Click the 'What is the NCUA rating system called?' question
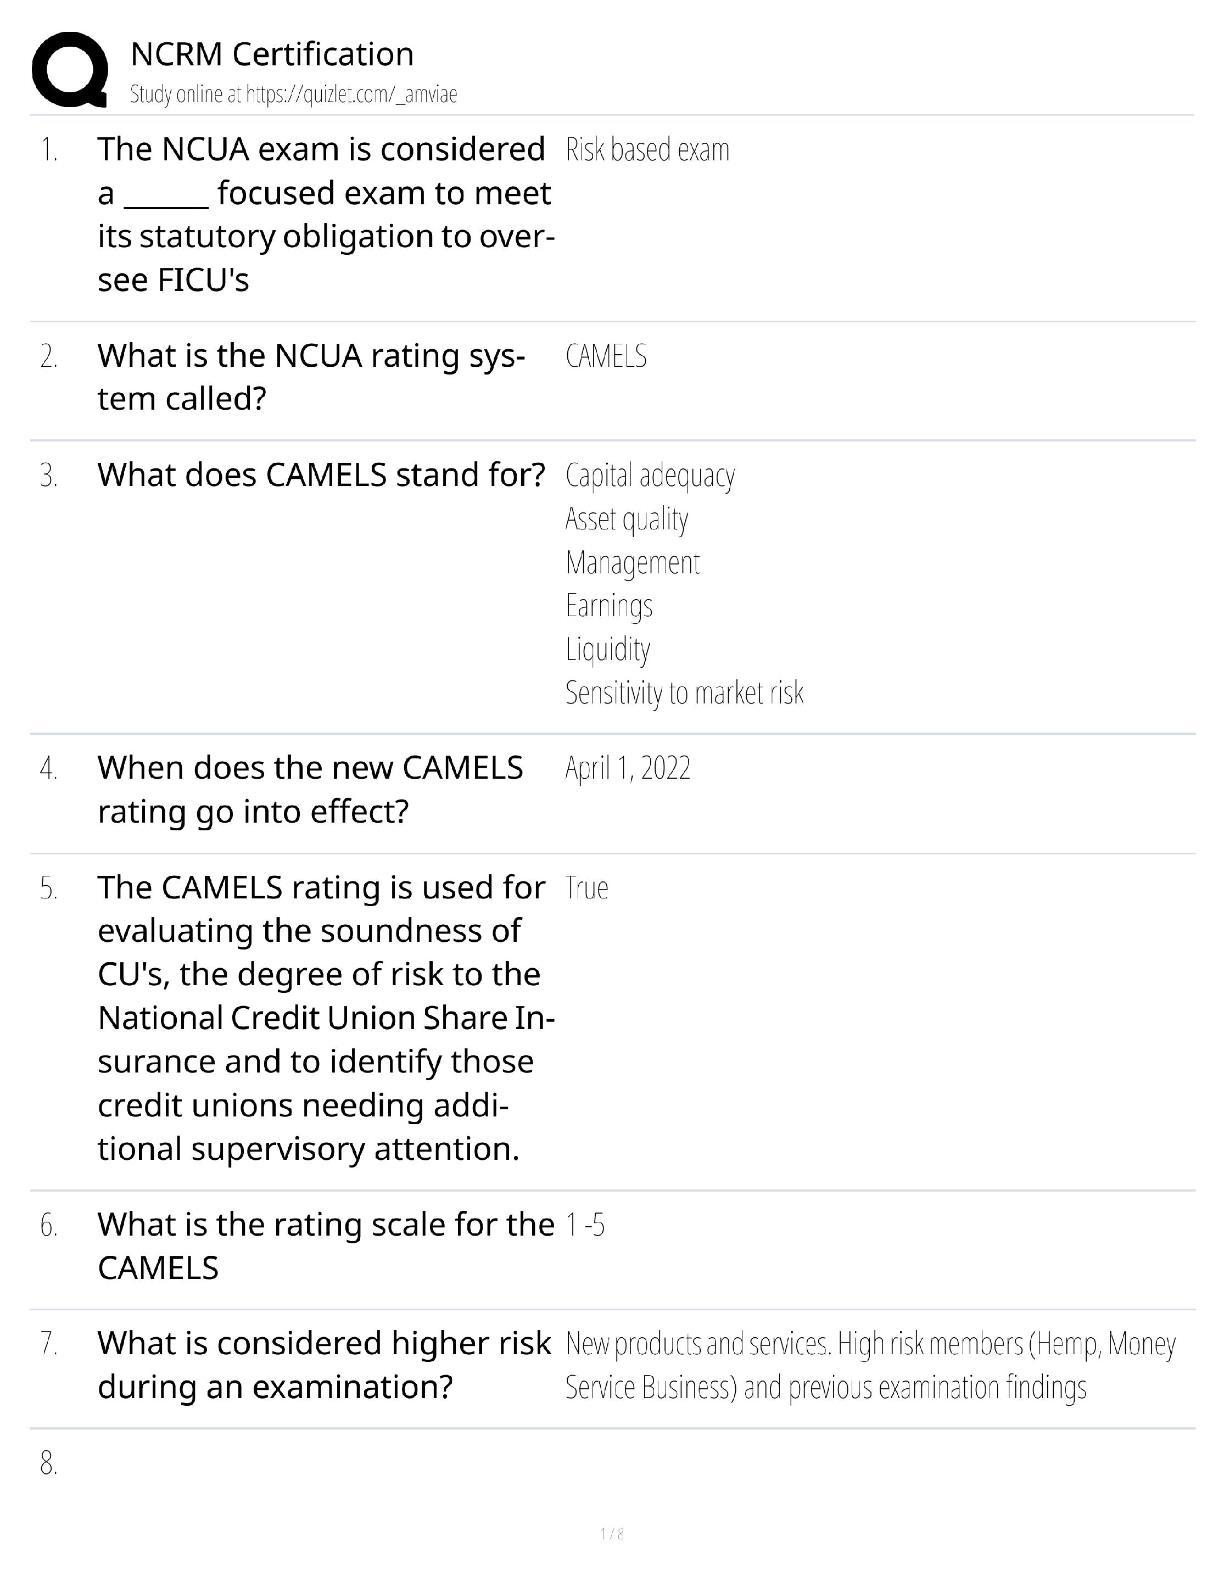 [310, 377]
